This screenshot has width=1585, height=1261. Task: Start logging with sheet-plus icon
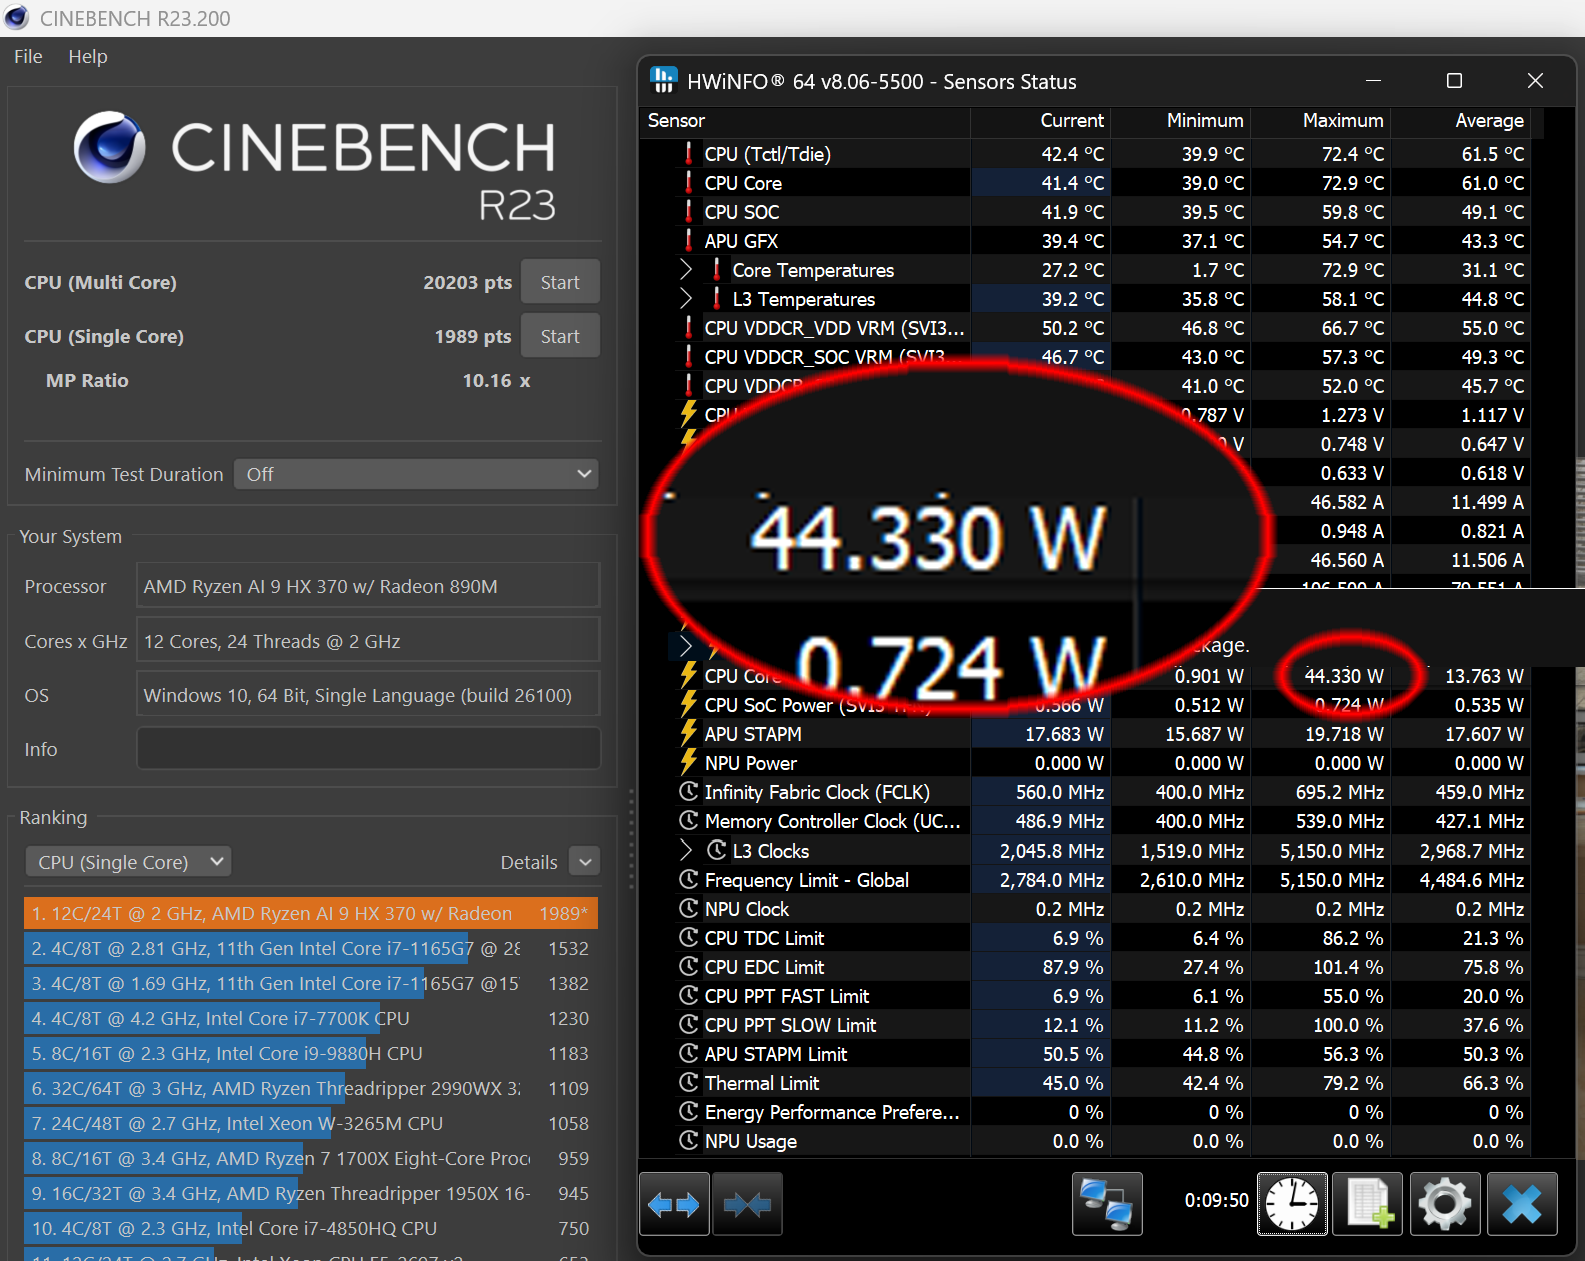click(x=1369, y=1204)
